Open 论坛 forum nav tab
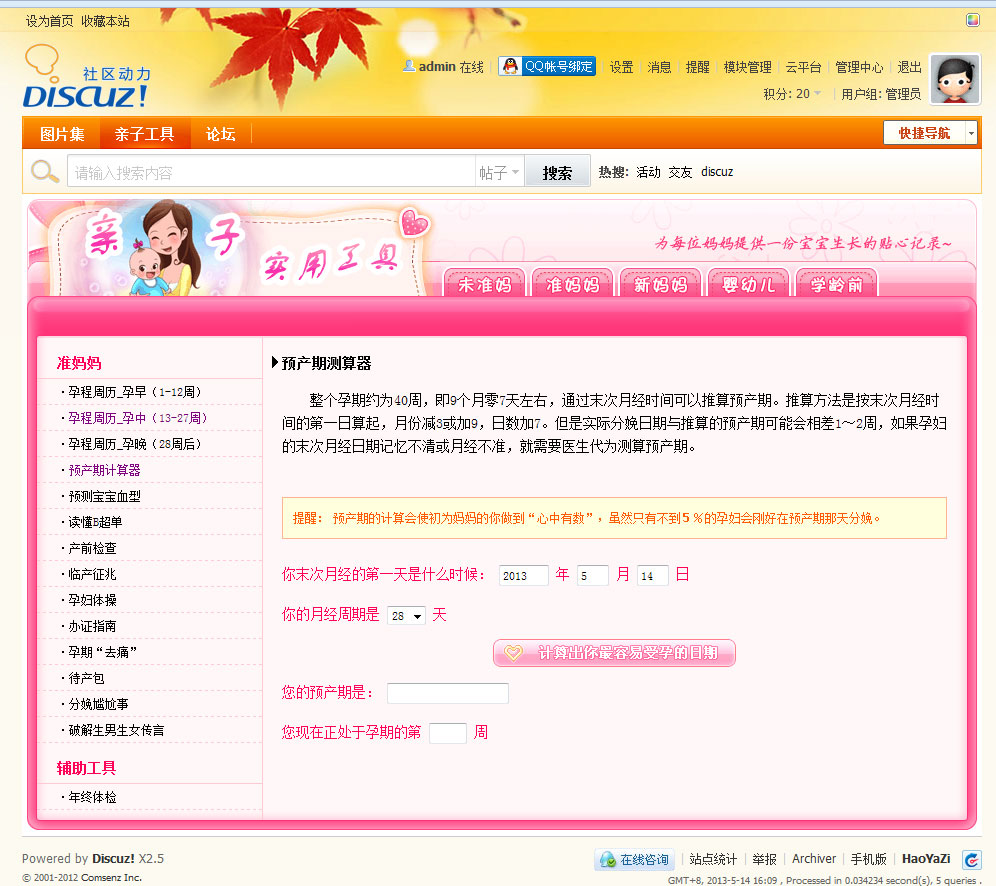 coord(220,133)
